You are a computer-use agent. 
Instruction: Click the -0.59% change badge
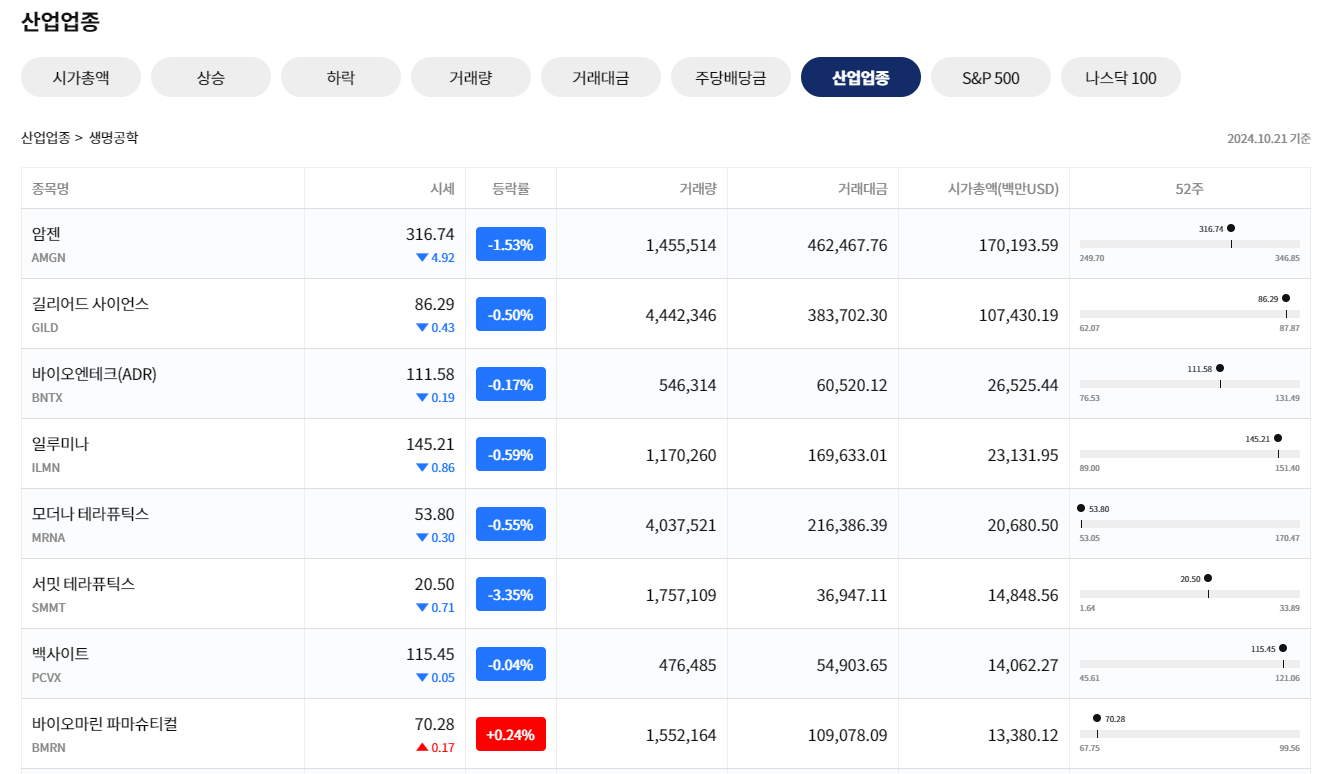tap(511, 454)
